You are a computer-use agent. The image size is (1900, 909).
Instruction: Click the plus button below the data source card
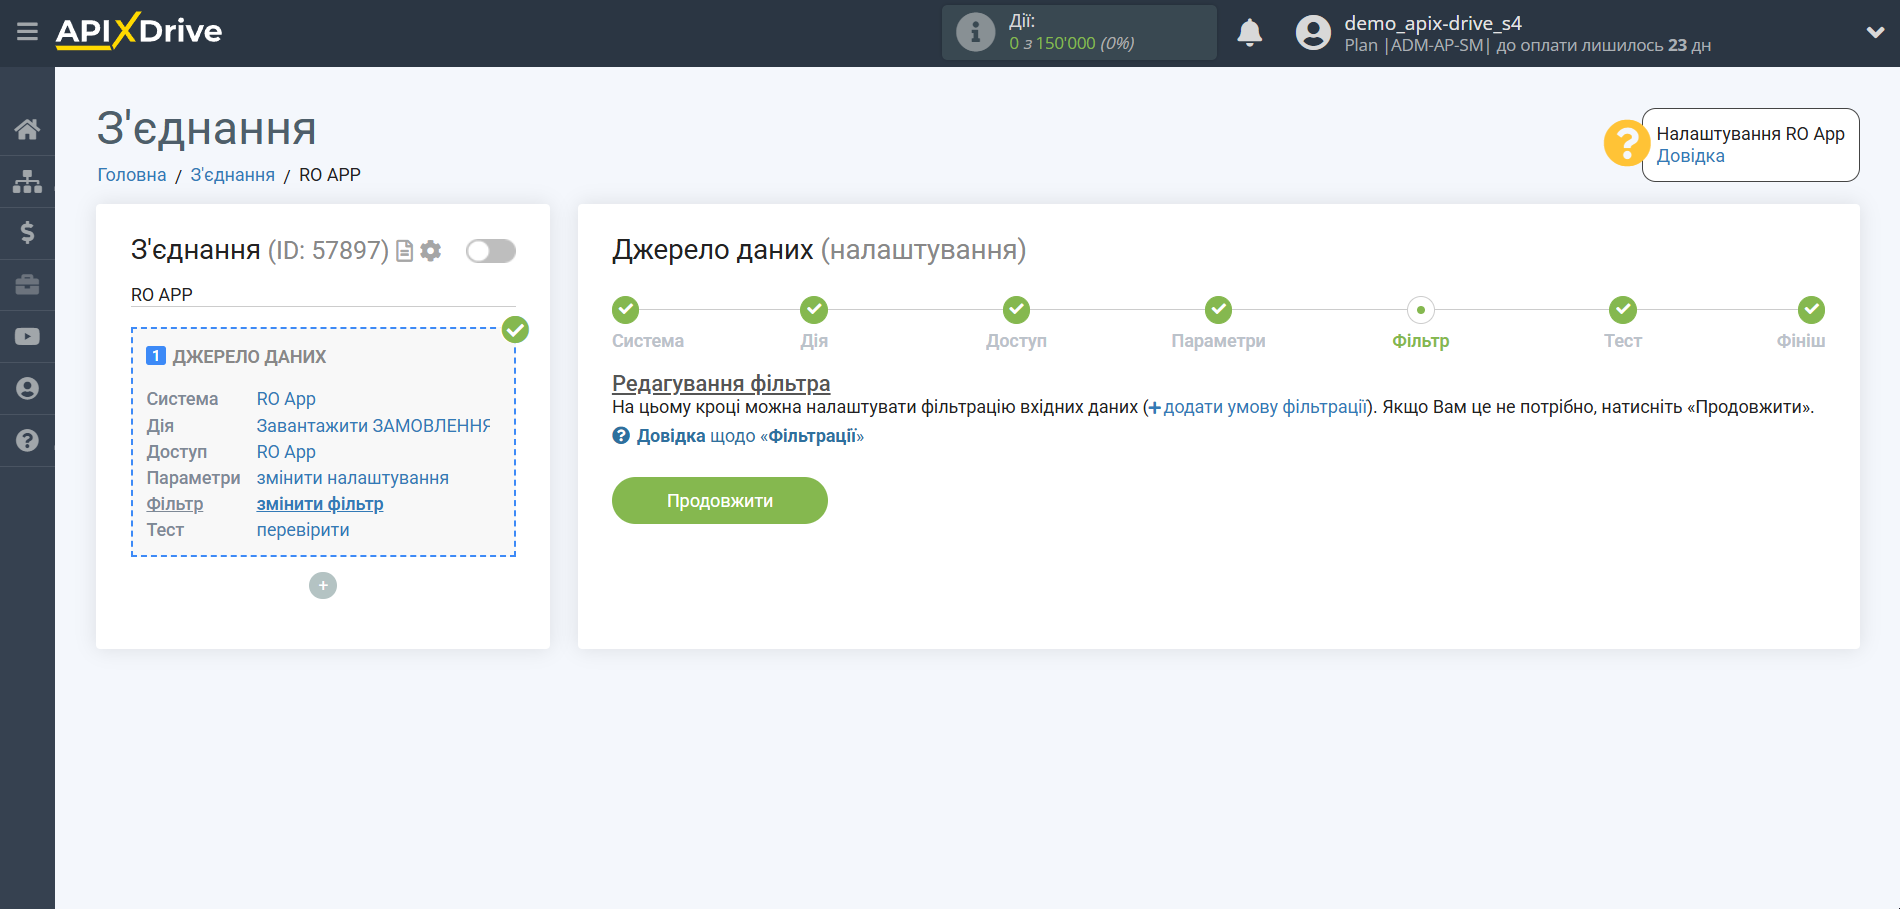[322, 585]
